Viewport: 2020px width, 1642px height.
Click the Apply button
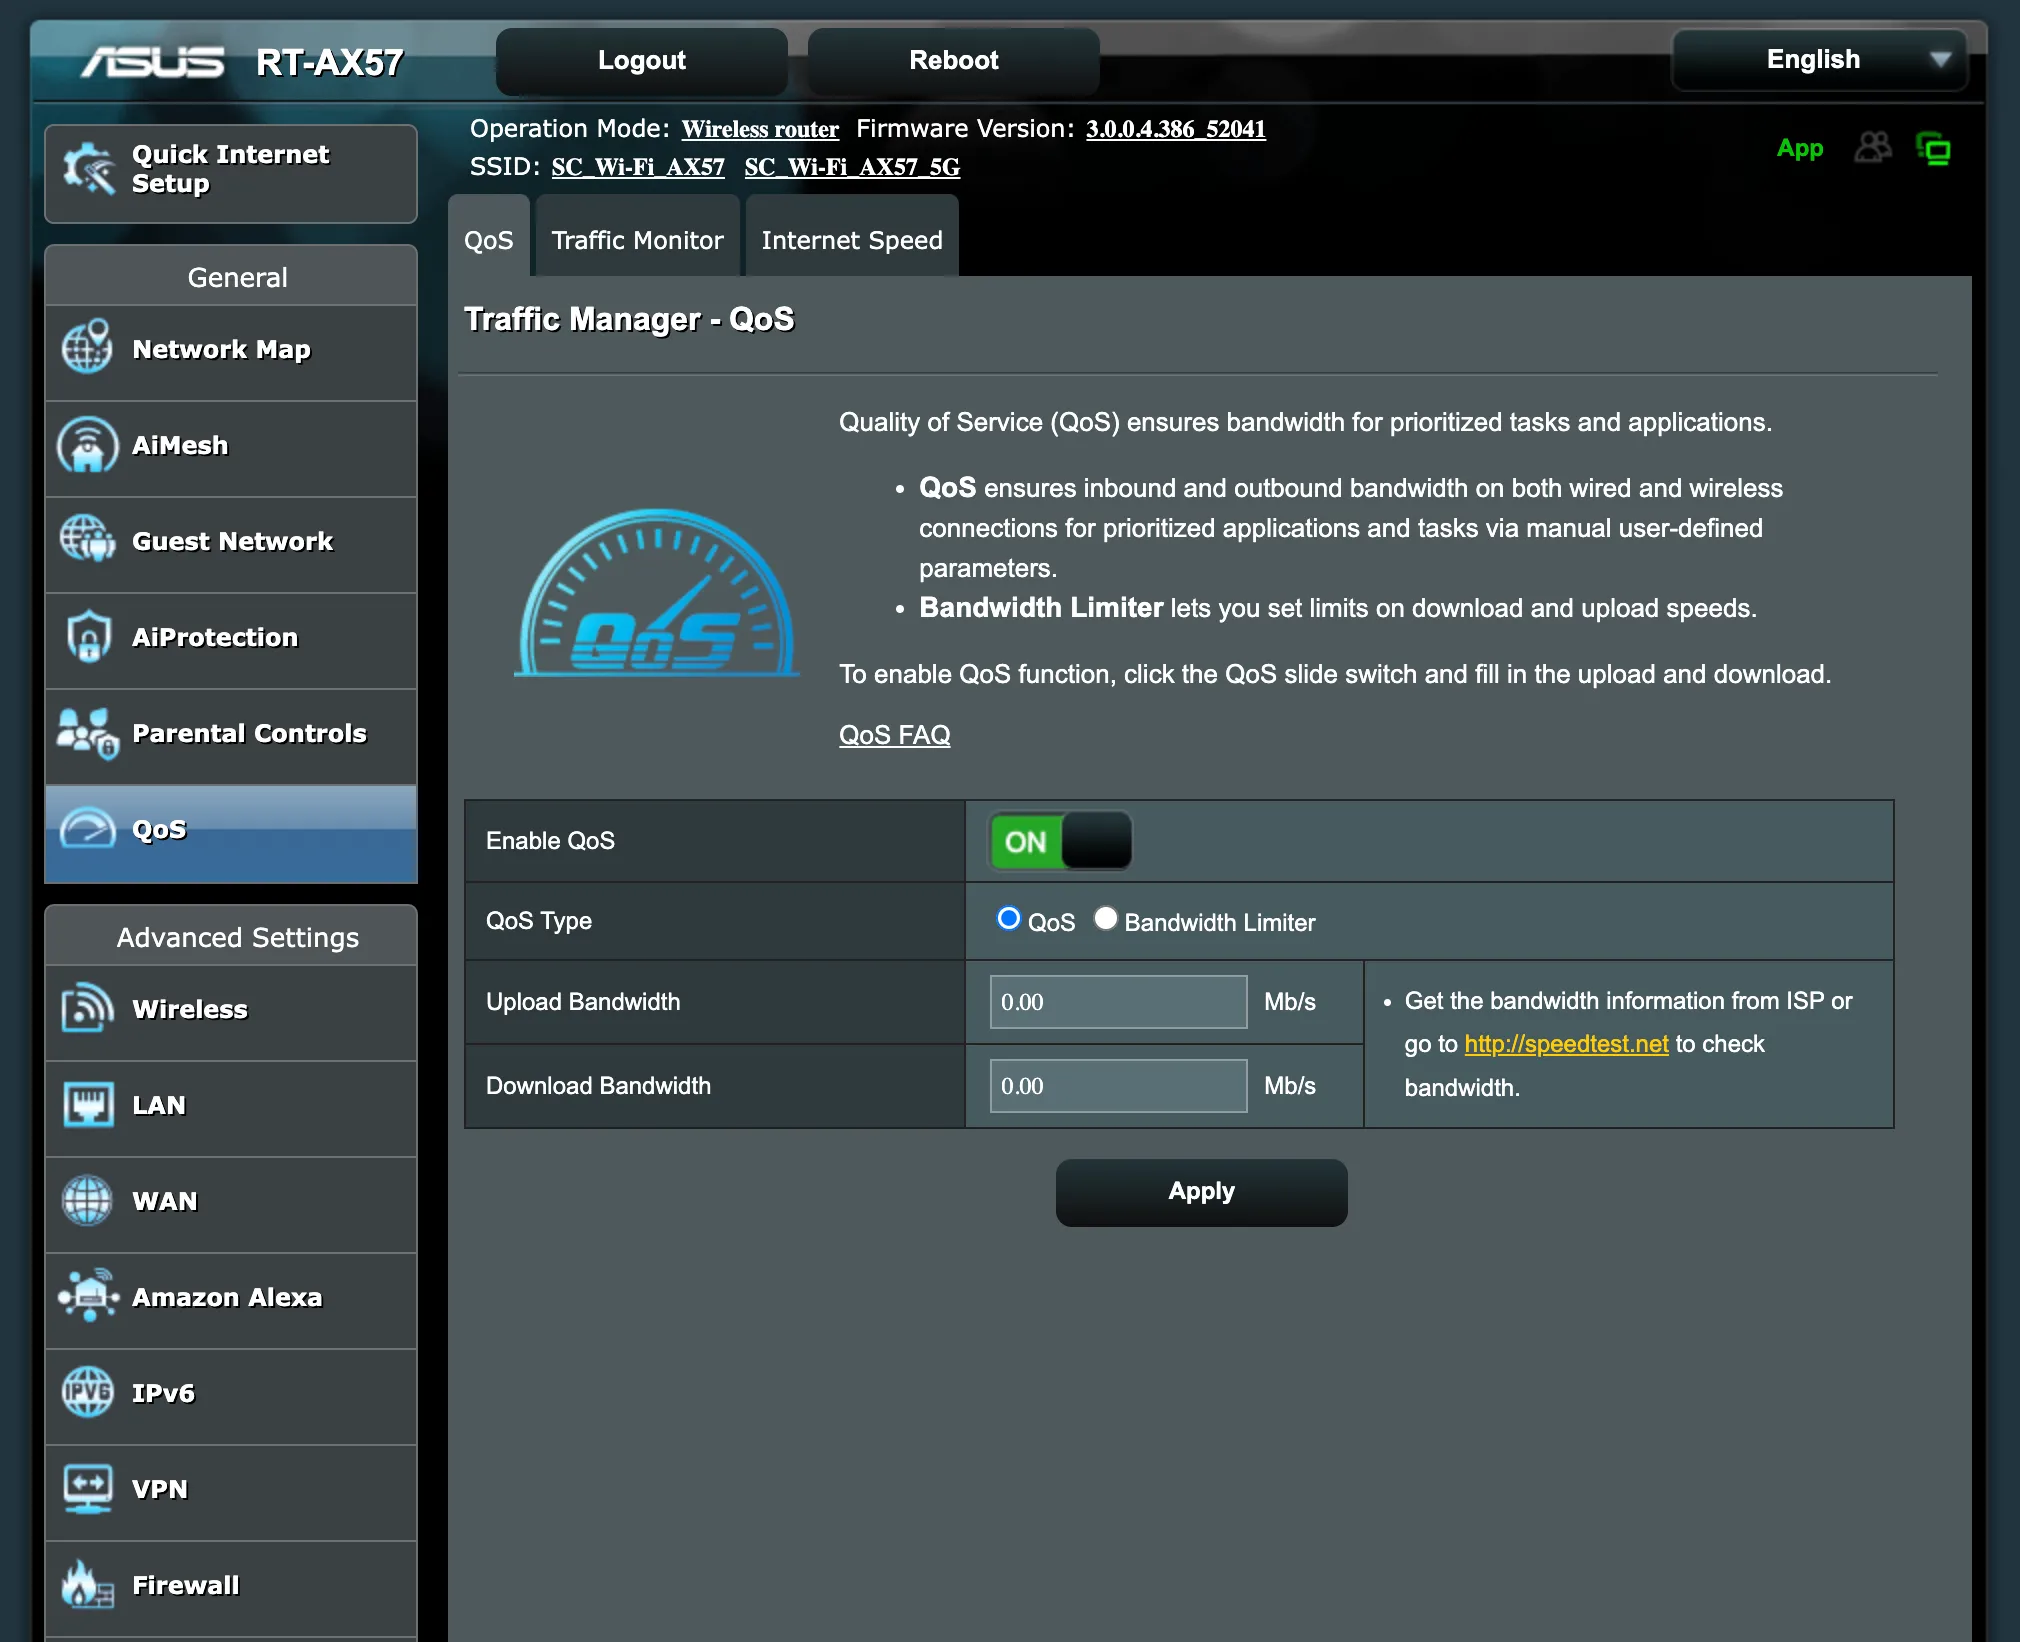[x=1201, y=1192]
